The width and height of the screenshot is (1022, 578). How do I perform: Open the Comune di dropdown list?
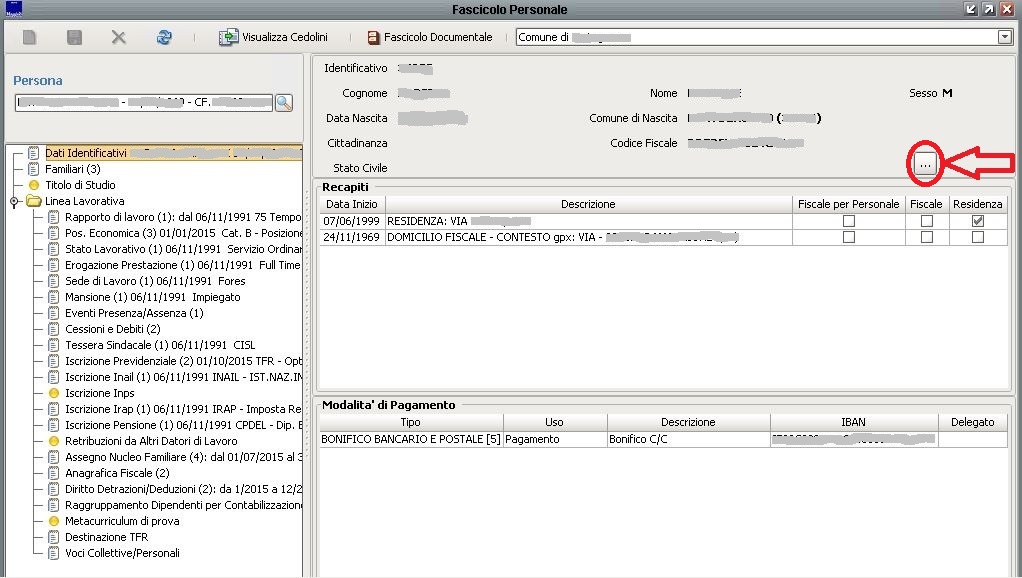[x=1004, y=37]
